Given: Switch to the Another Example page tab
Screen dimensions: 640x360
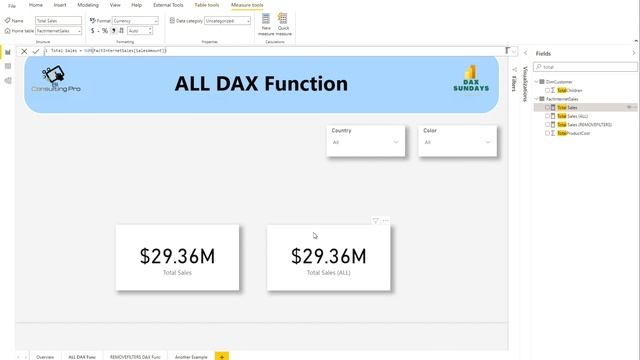Looking at the screenshot, I should click(191, 357).
